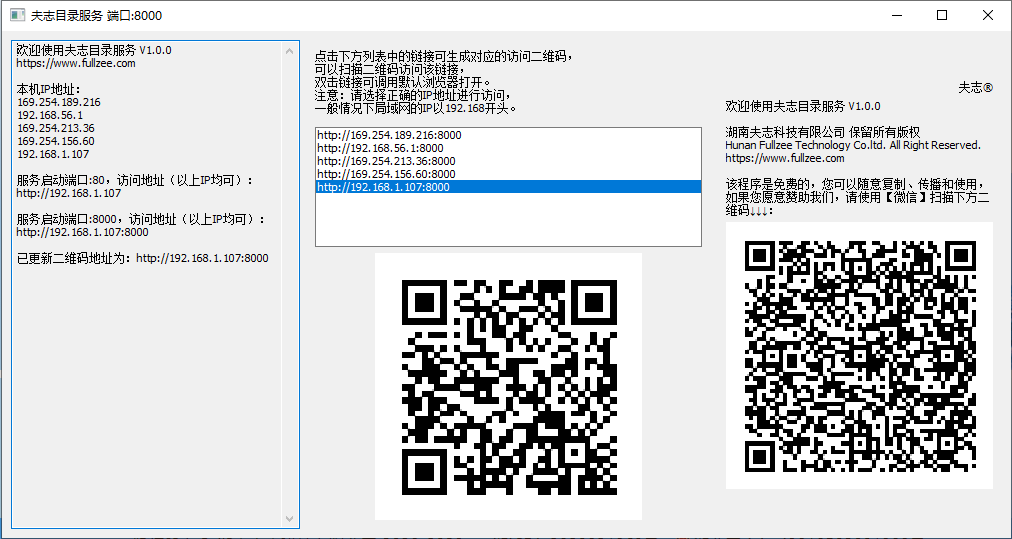Click https://www.fullzee.com in right about panel
The height and width of the screenshot is (539, 1012).
tap(785, 158)
